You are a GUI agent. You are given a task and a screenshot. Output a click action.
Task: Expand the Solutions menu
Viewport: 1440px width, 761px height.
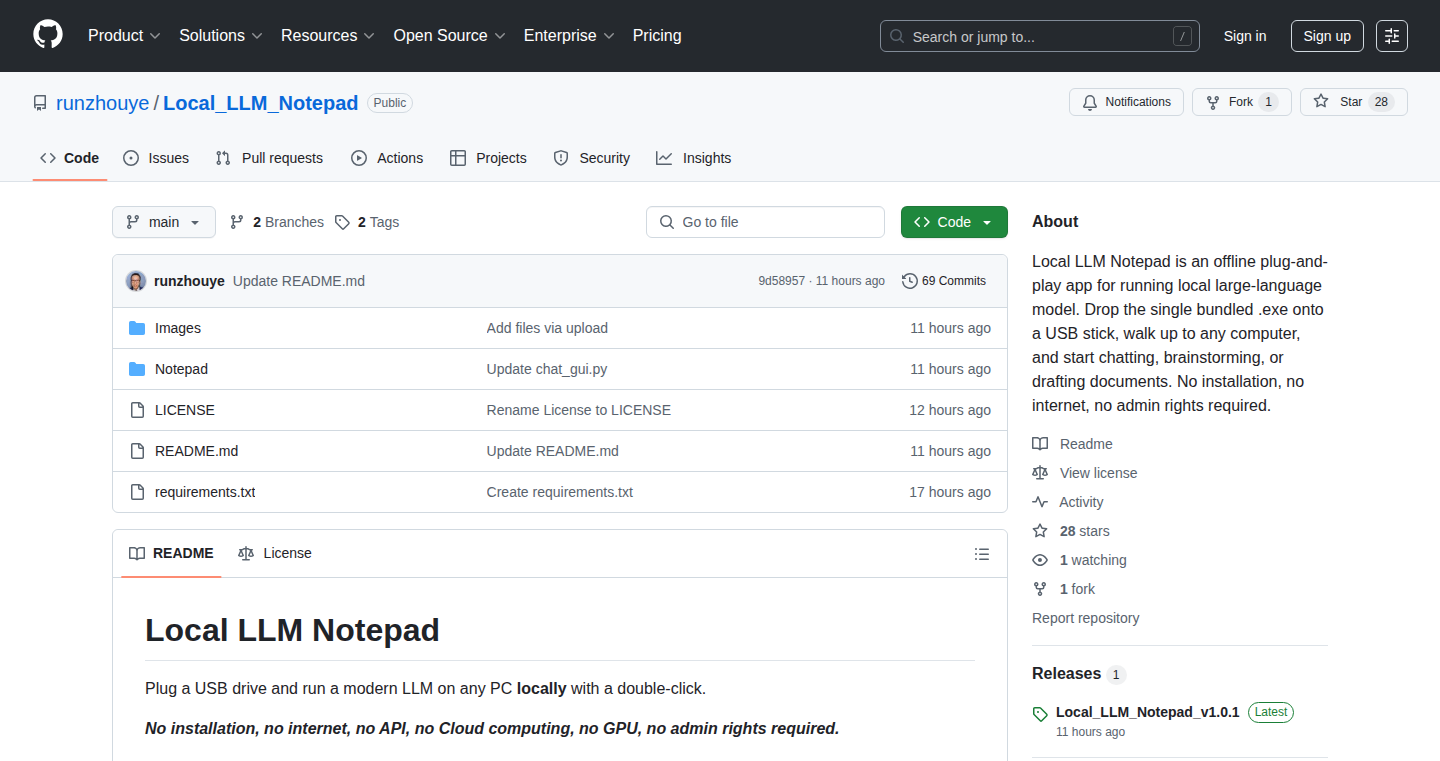pos(221,35)
